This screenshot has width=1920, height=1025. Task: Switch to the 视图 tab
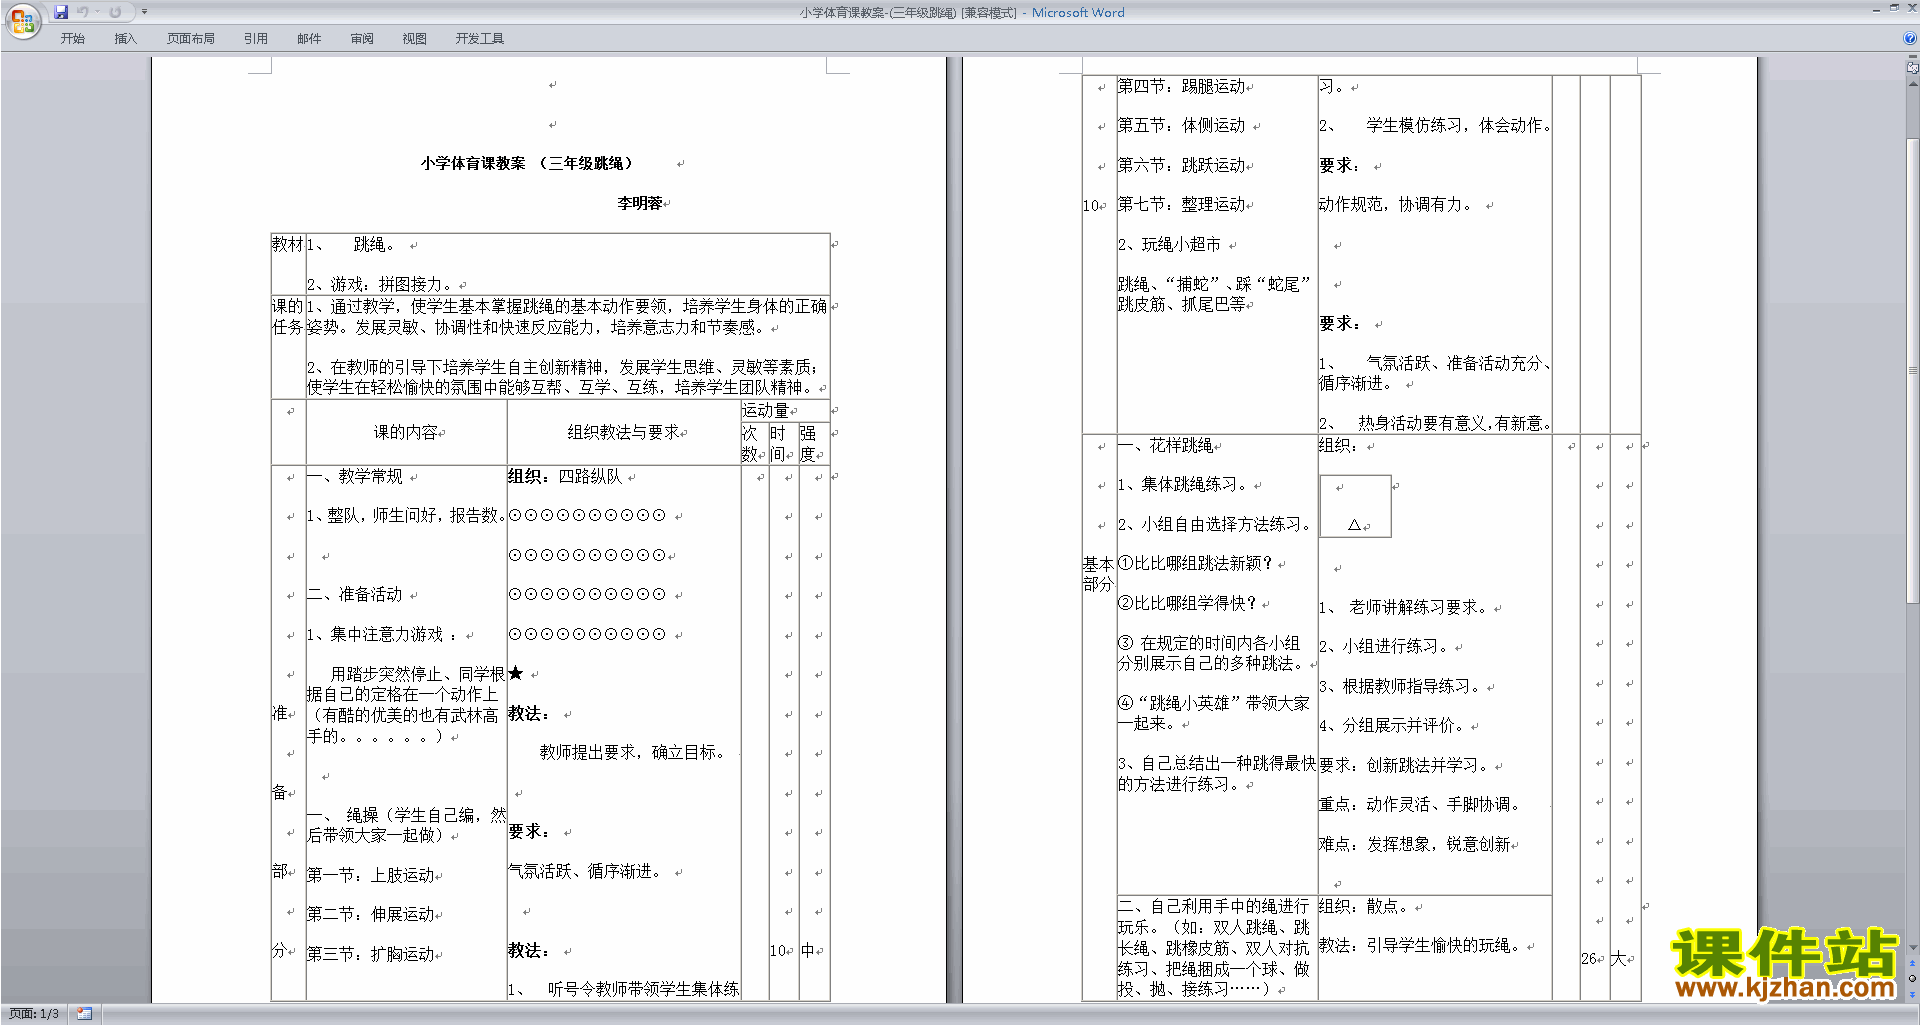point(415,39)
